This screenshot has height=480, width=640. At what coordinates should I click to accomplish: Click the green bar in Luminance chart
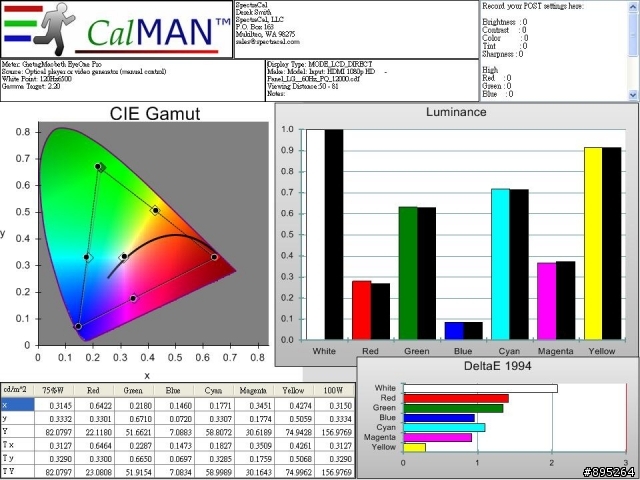click(408, 273)
